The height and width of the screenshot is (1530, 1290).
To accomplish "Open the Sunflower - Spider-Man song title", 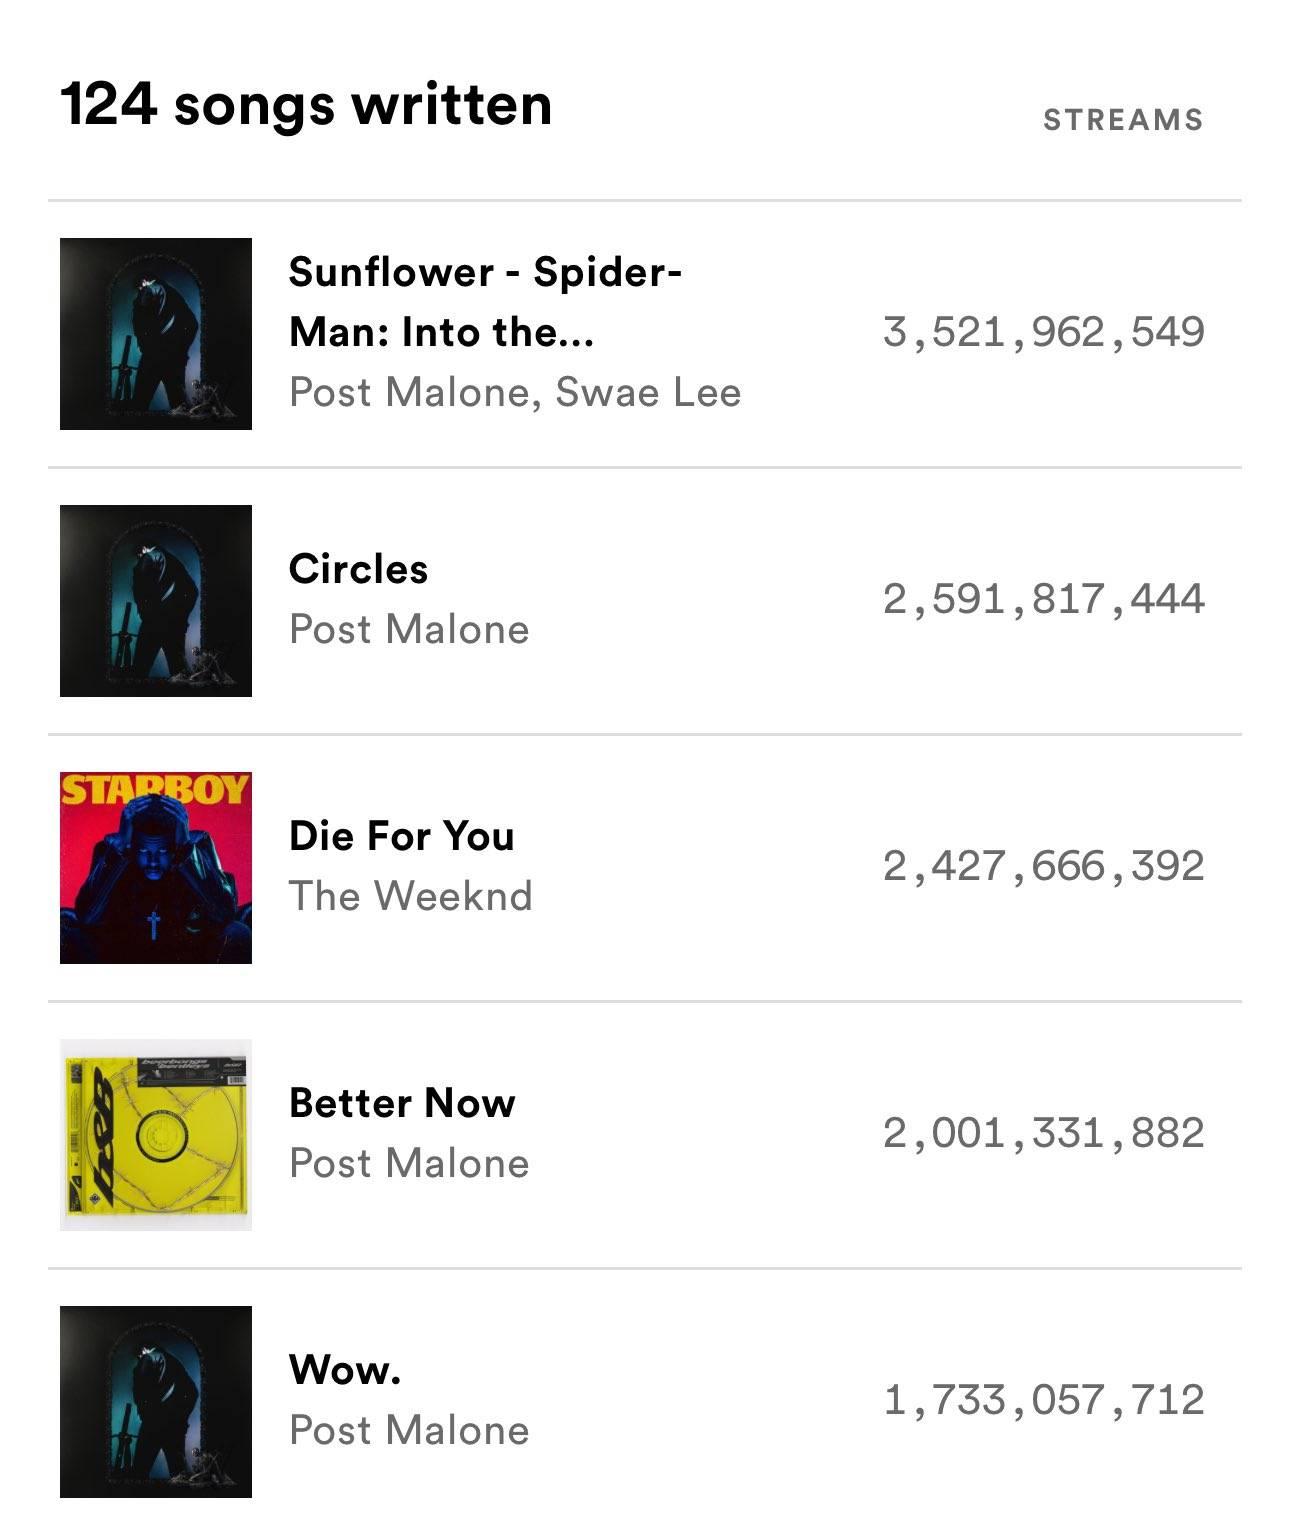I will pyautogui.click(x=485, y=301).
